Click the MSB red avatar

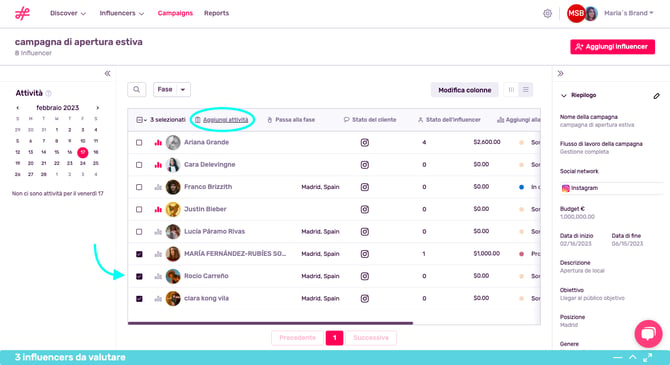pyautogui.click(x=576, y=13)
